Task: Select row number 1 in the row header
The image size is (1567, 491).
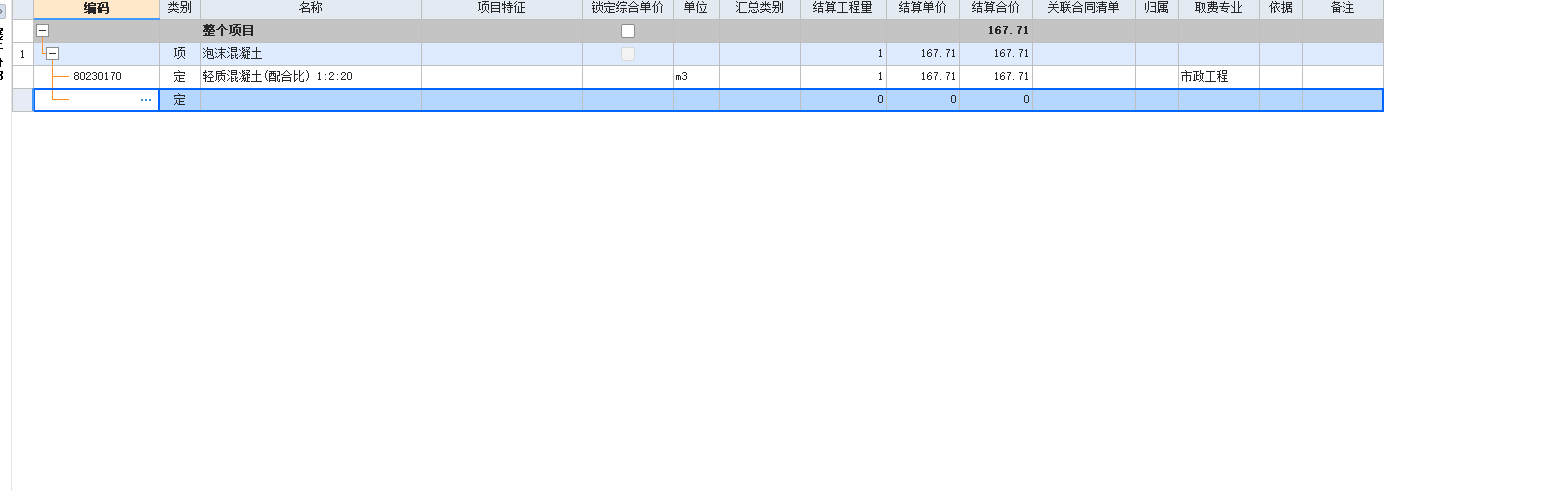Action: (22, 54)
